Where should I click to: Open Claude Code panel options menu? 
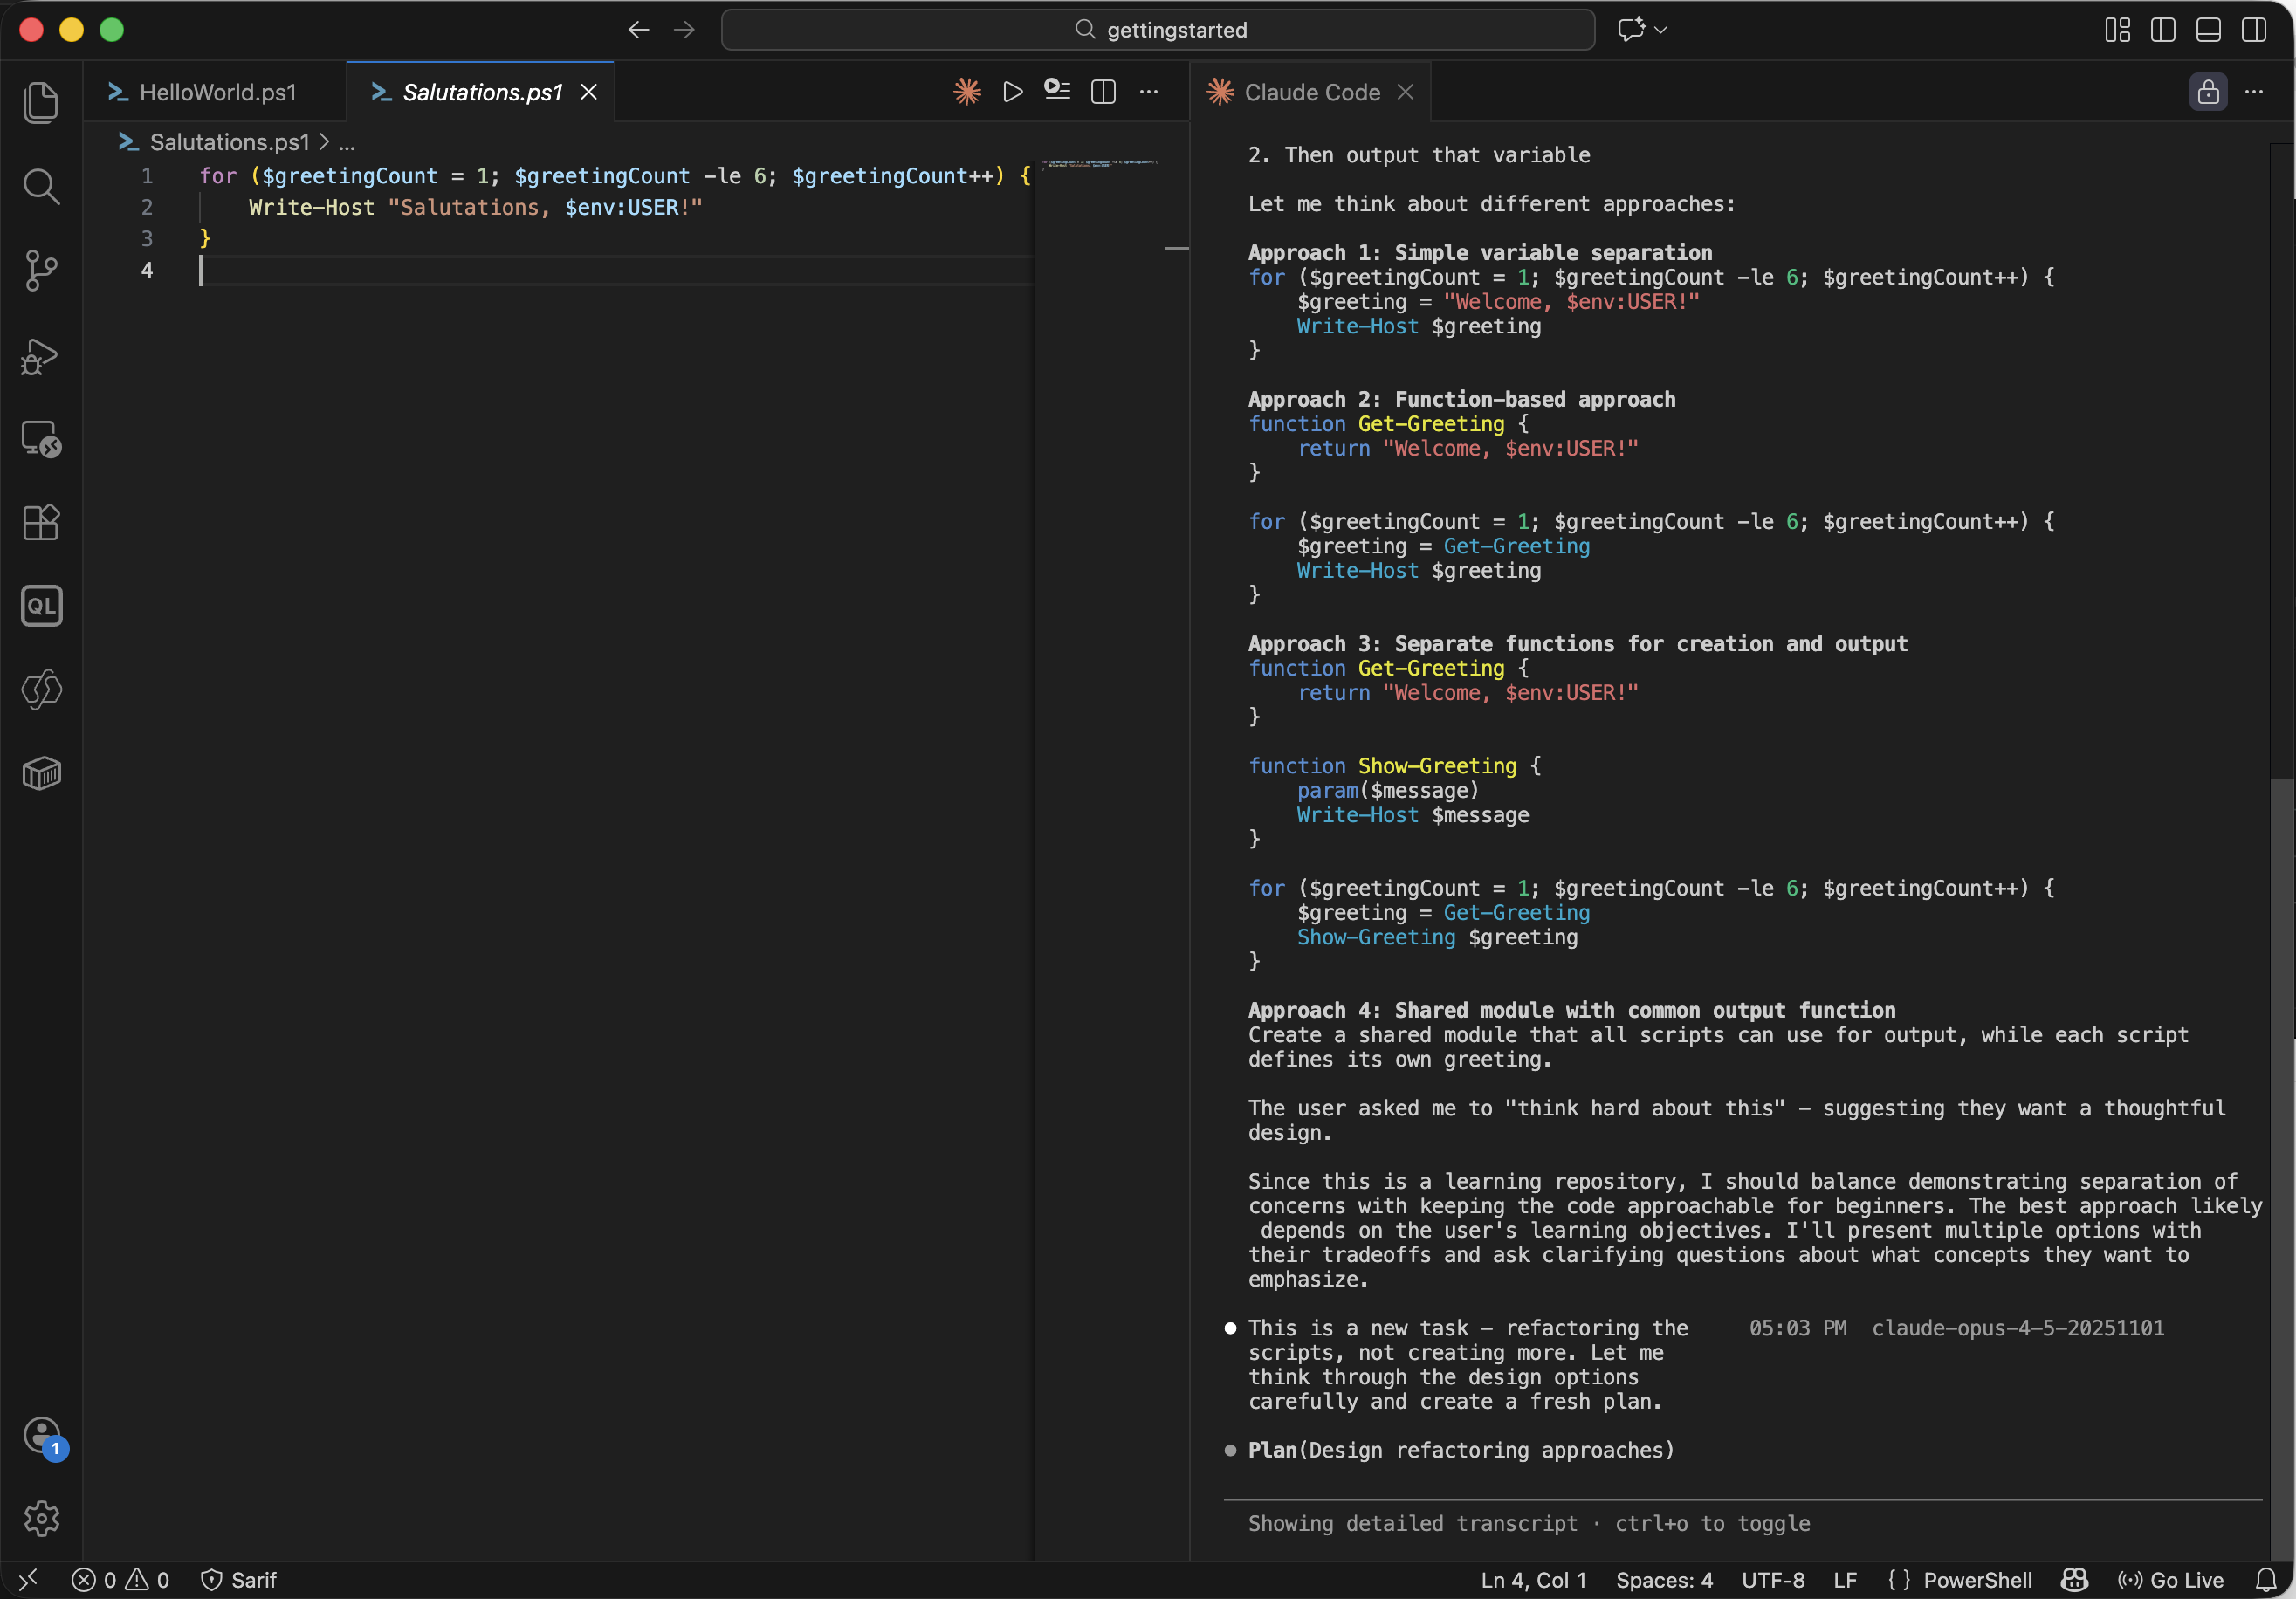[2255, 91]
